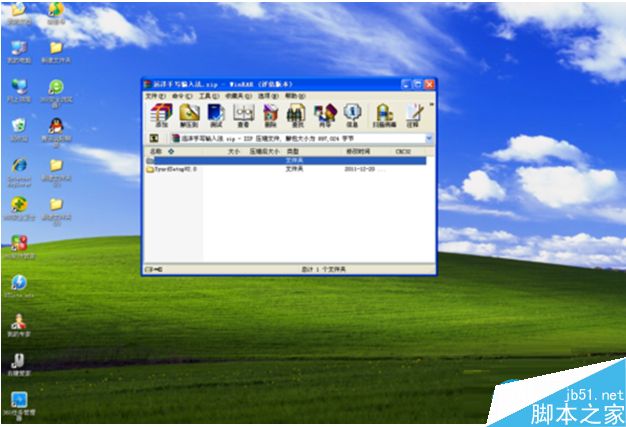This screenshot has height=427, width=626.
Task: Open the File (文件) menu
Action: click(x=155, y=96)
